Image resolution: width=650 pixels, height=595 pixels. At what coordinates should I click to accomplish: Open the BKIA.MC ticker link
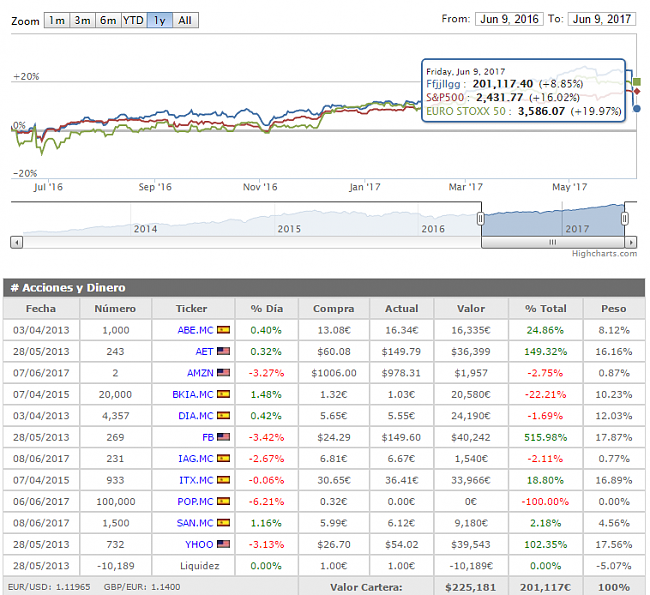pos(192,395)
